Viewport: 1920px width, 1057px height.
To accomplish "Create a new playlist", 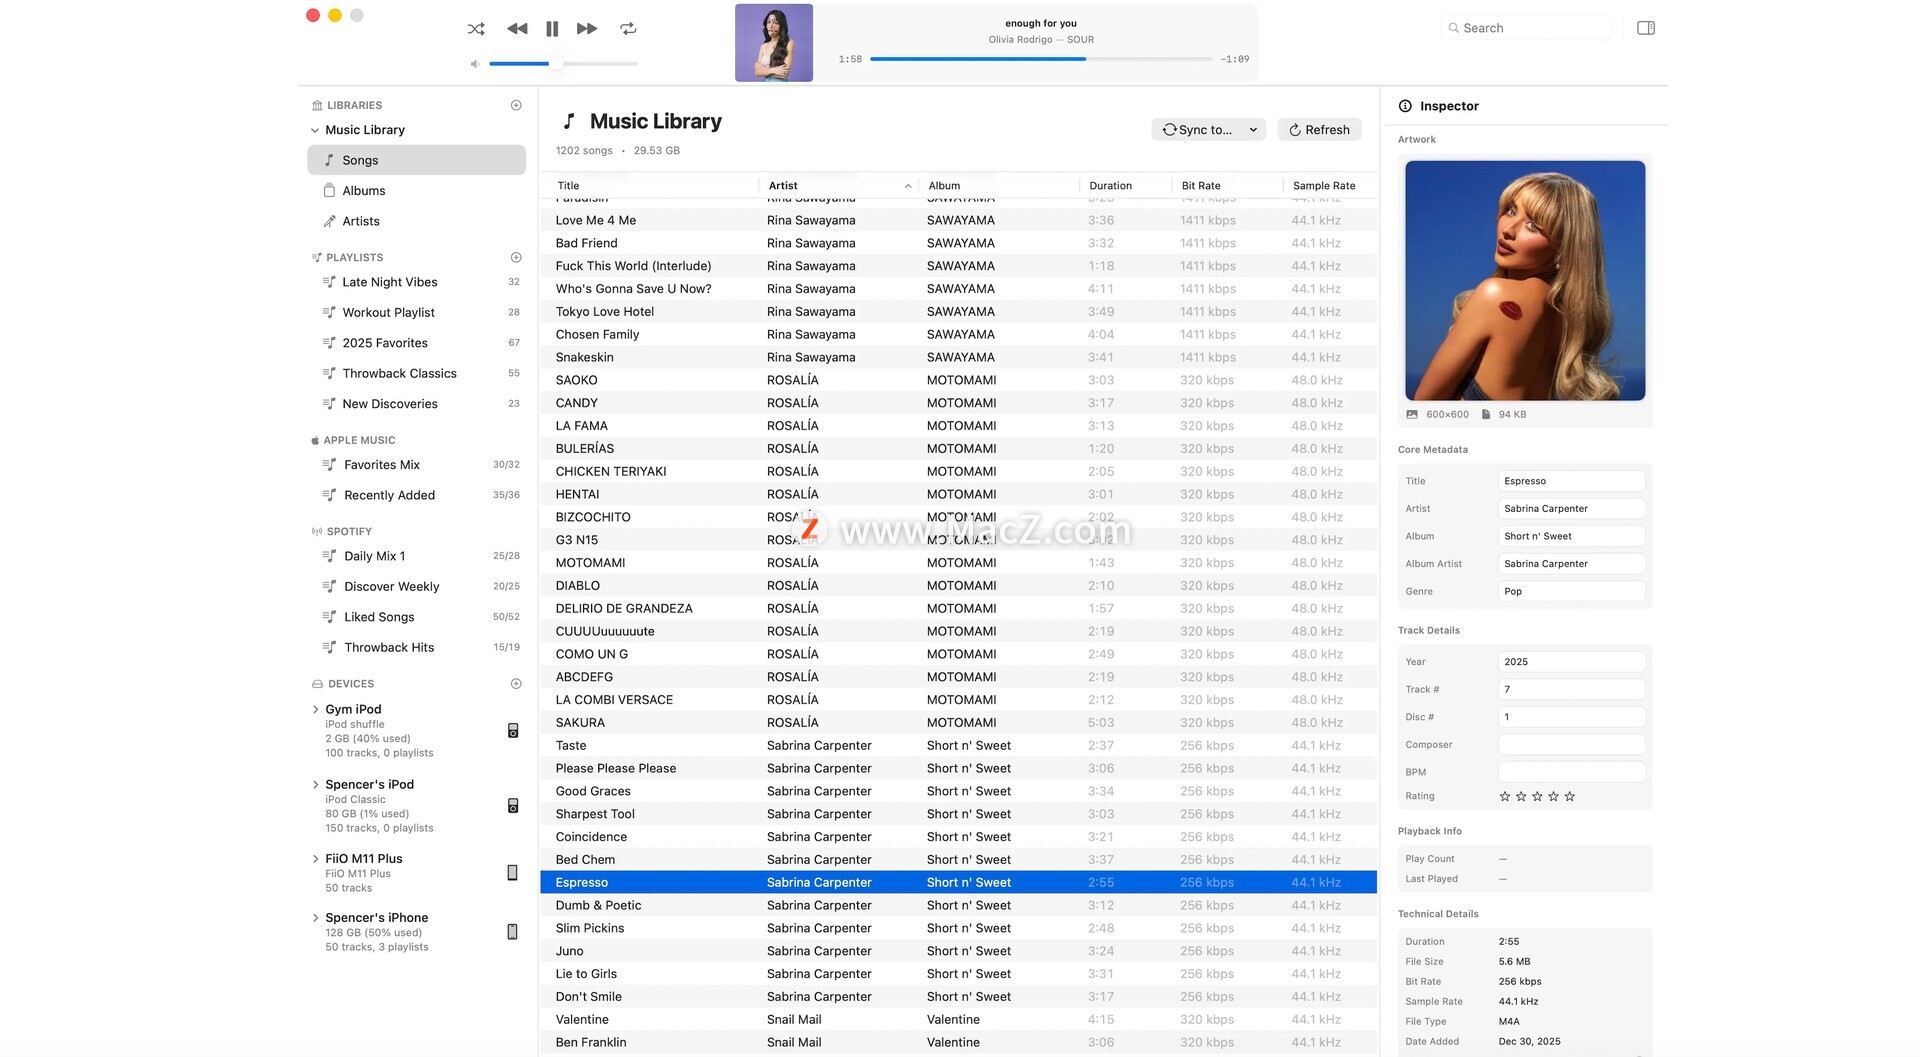I will point(516,257).
